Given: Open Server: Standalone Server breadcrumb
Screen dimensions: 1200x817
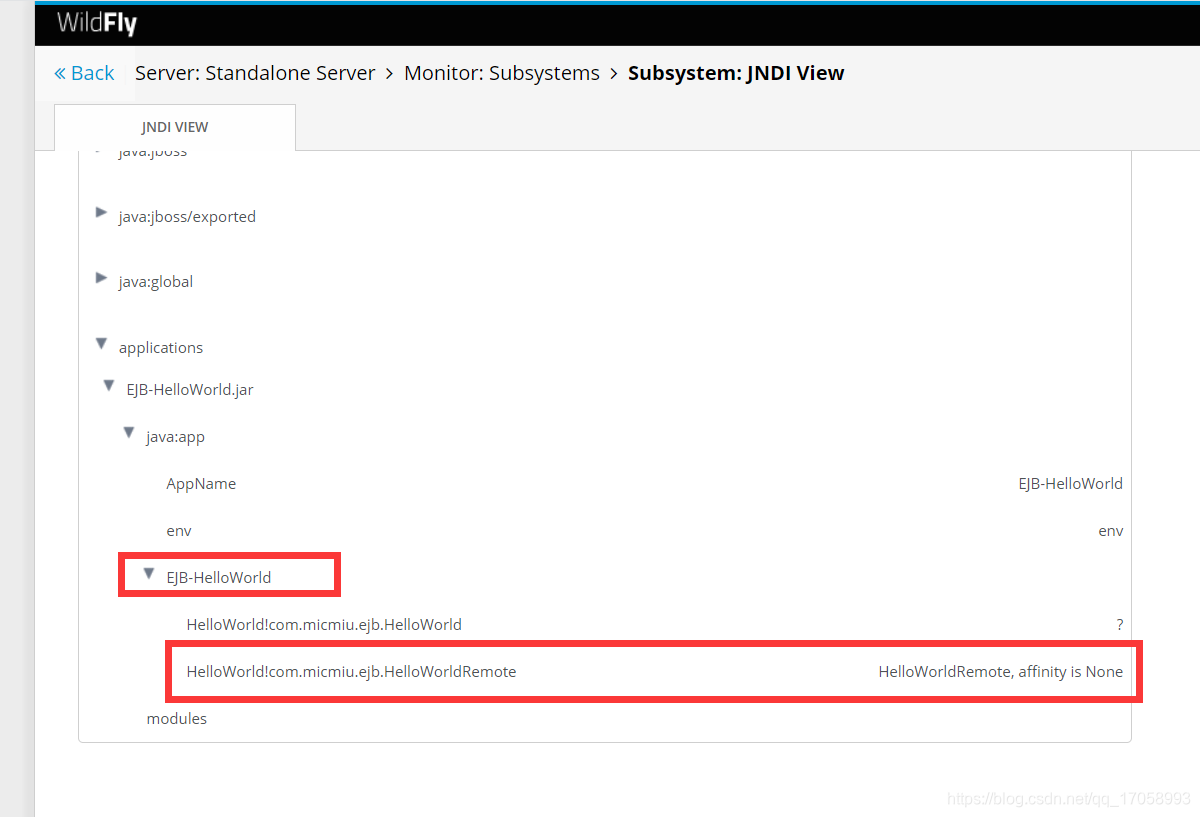Looking at the screenshot, I should (255, 73).
